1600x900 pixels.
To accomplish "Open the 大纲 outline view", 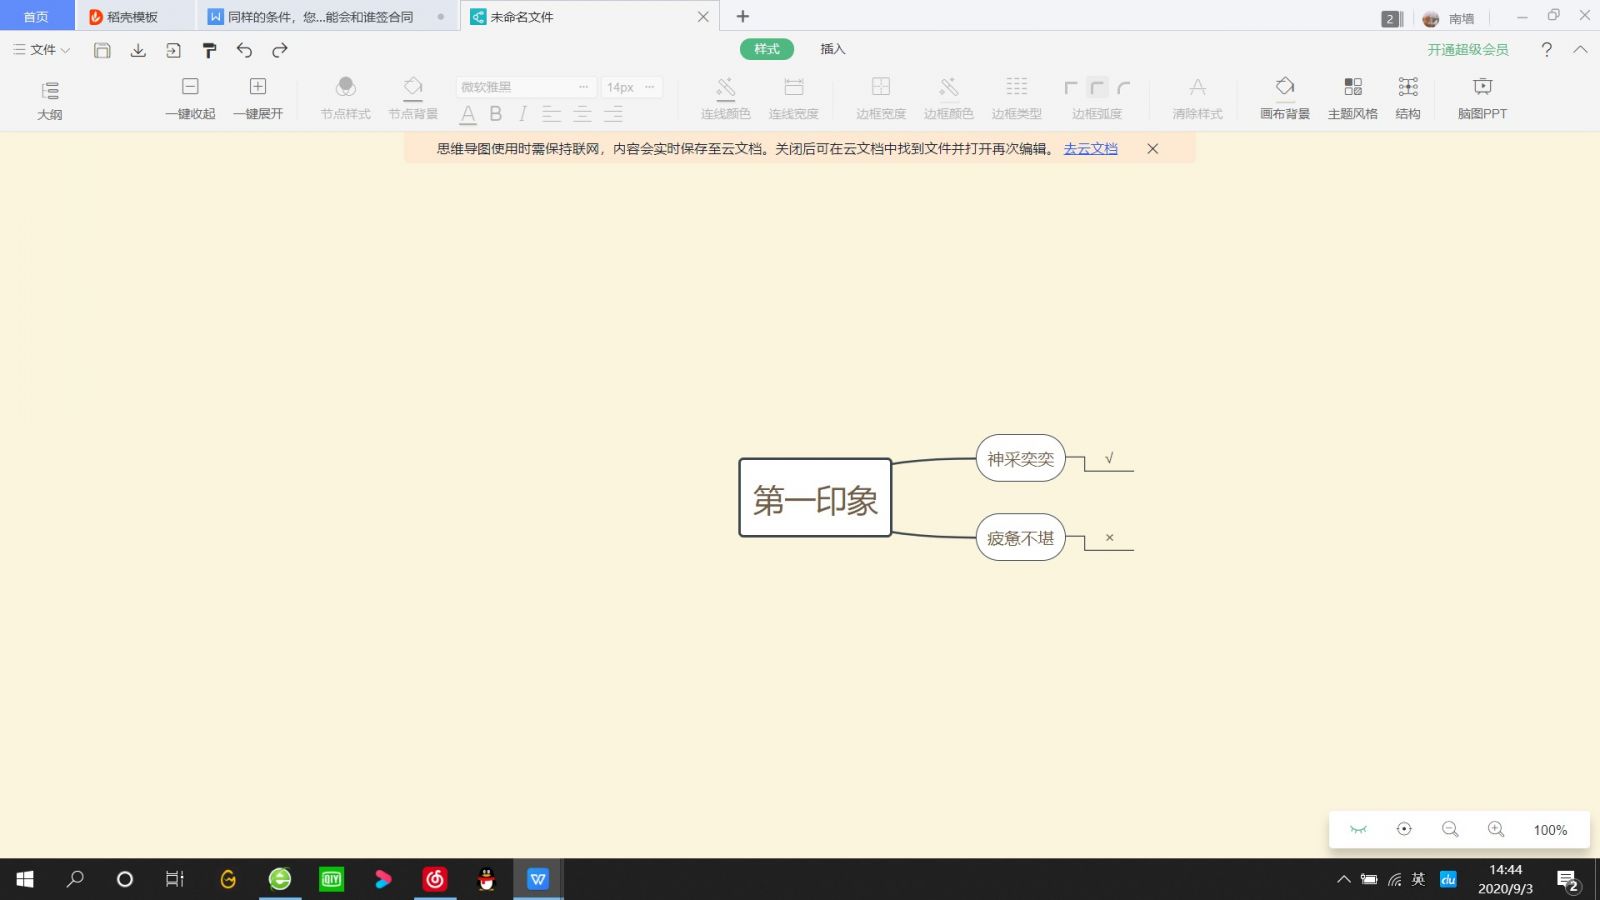I will [x=50, y=99].
